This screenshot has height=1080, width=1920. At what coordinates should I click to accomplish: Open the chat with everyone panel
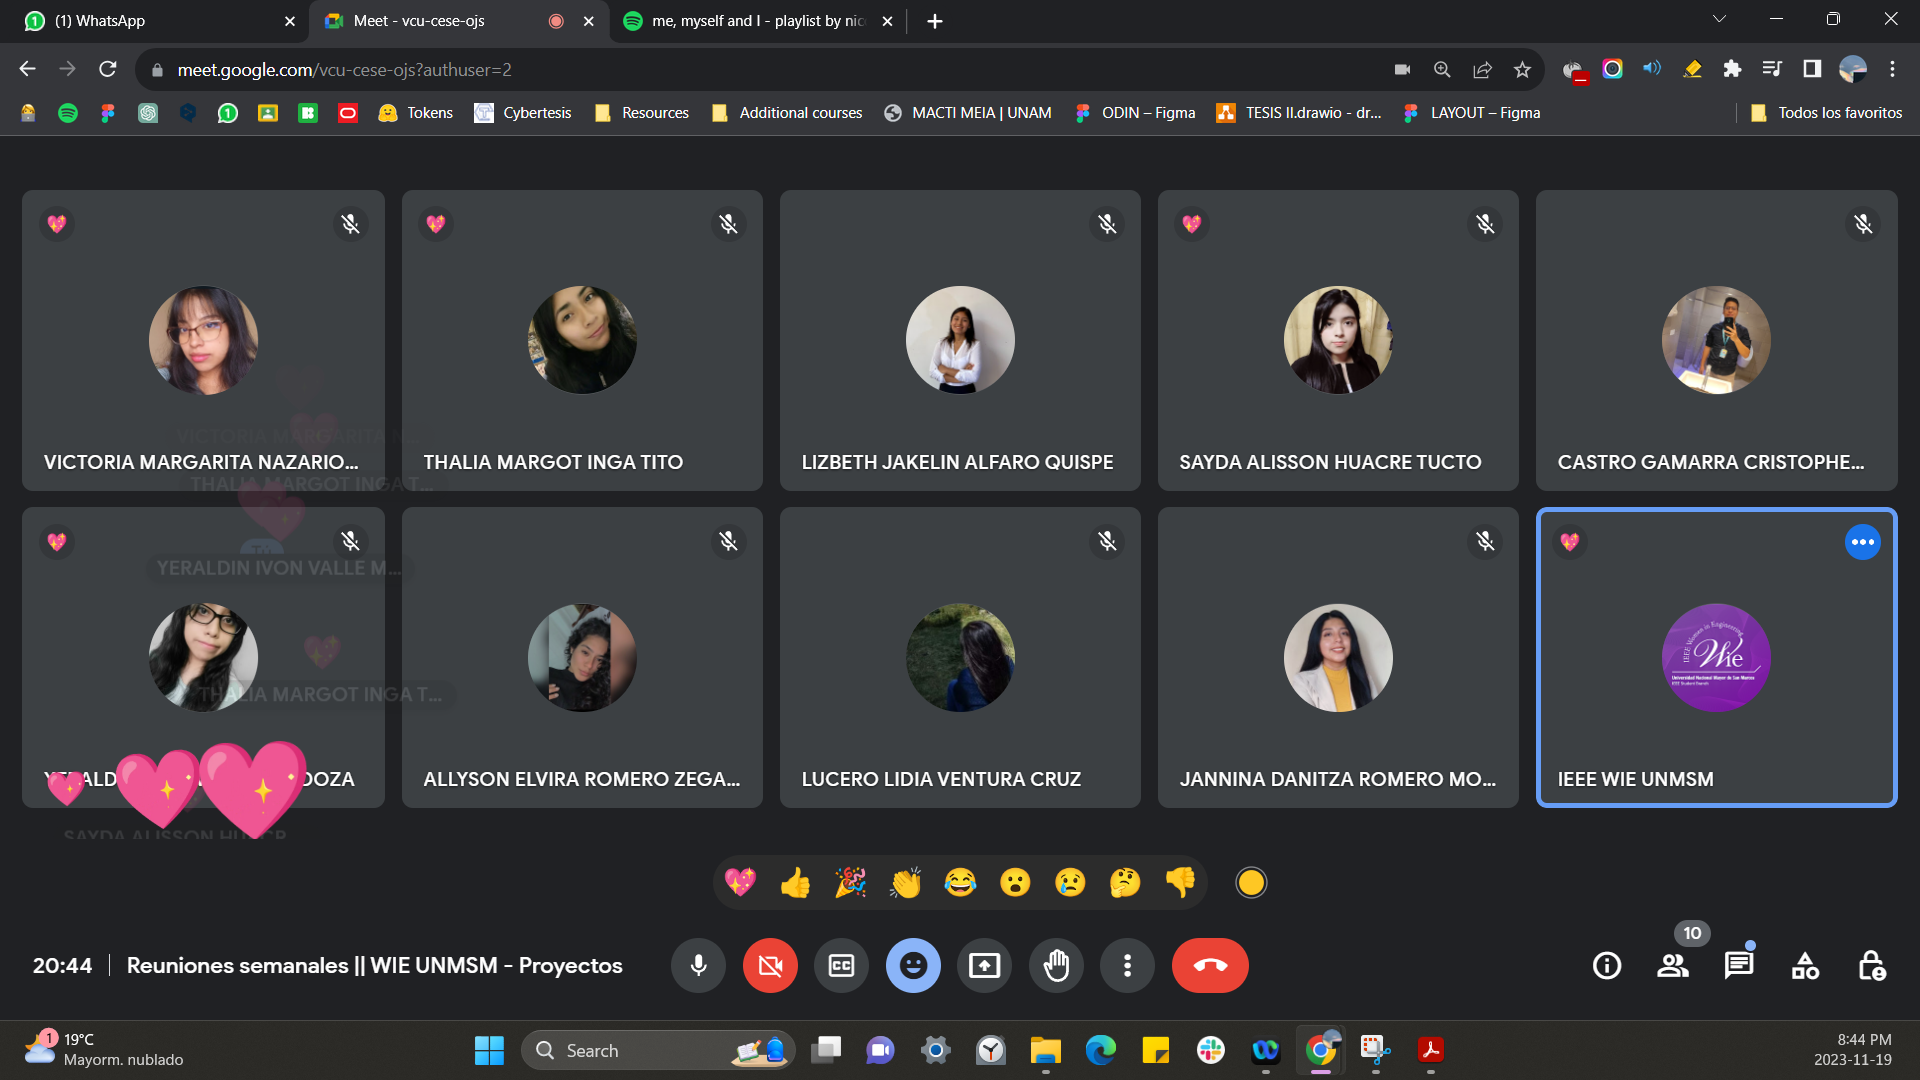(1738, 965)
